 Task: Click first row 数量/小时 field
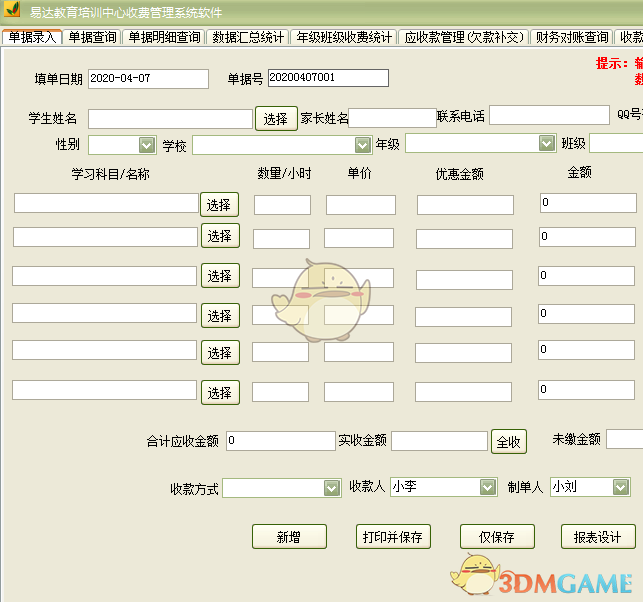pos(282,205)
